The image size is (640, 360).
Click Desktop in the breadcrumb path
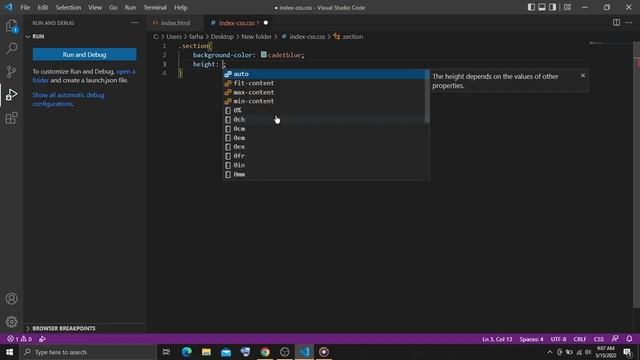[x=222, y=37]
